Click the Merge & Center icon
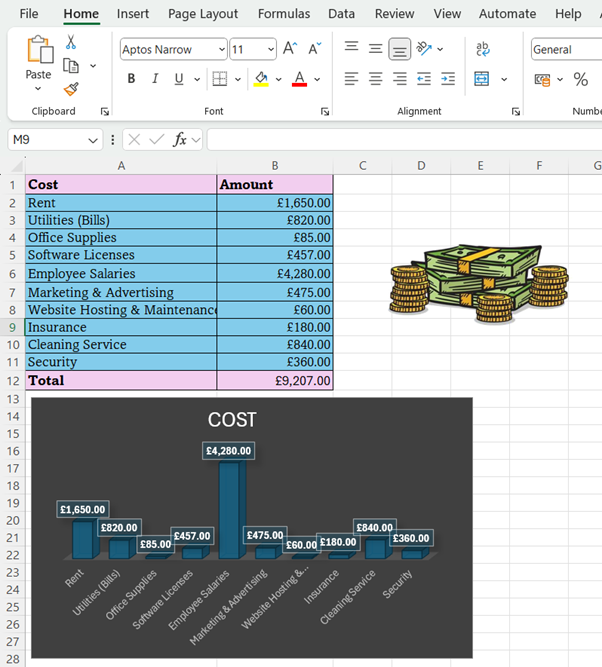 [x=482, y=79]
